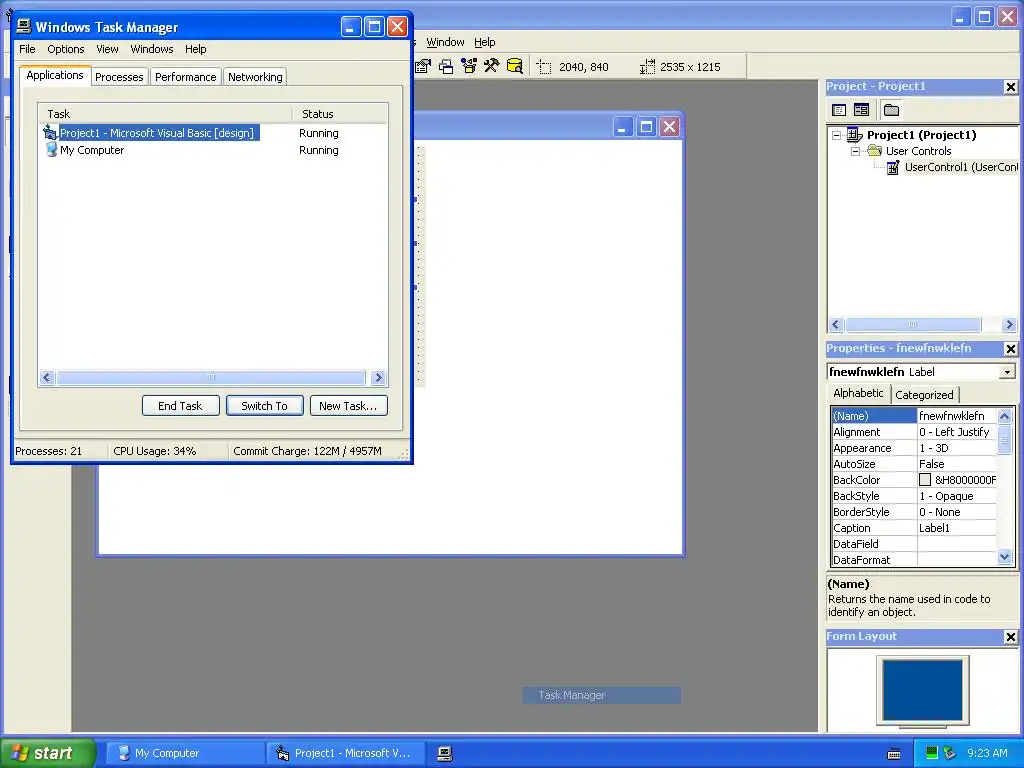Click the Task Manager title bar icon
This screenshot has width=1024, height=768.
[x=24, y=26]
